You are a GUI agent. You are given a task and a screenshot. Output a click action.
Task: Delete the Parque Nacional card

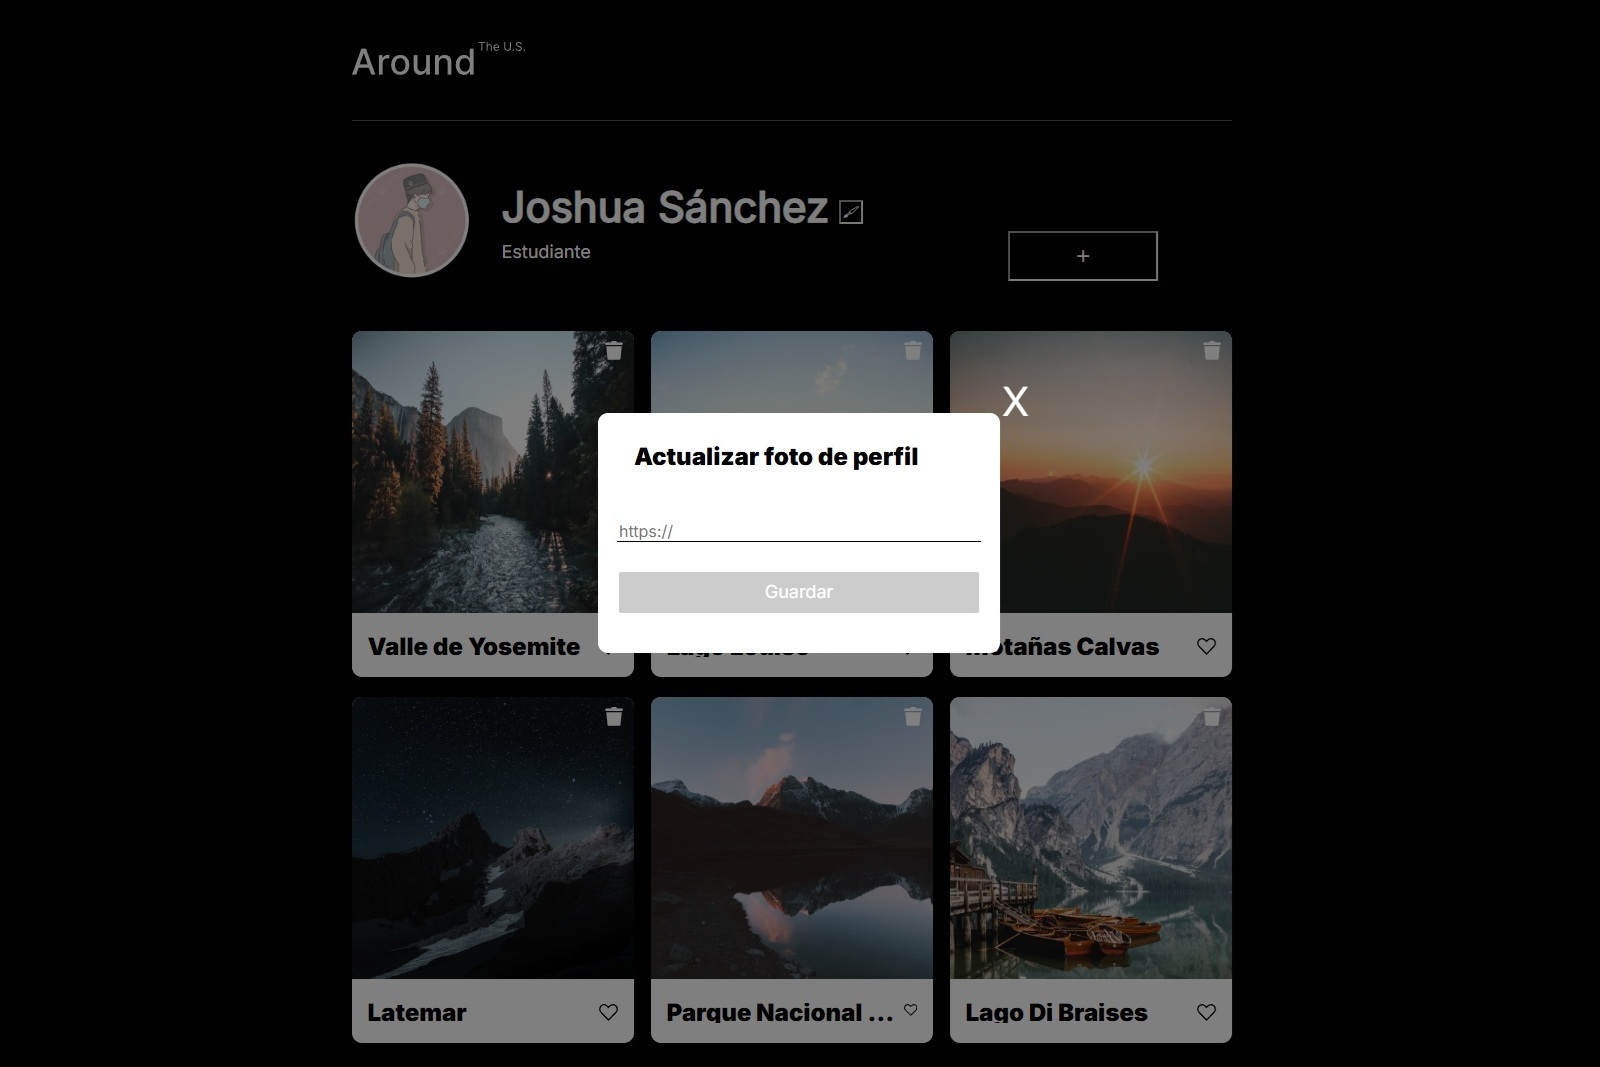tap(912, 717)
